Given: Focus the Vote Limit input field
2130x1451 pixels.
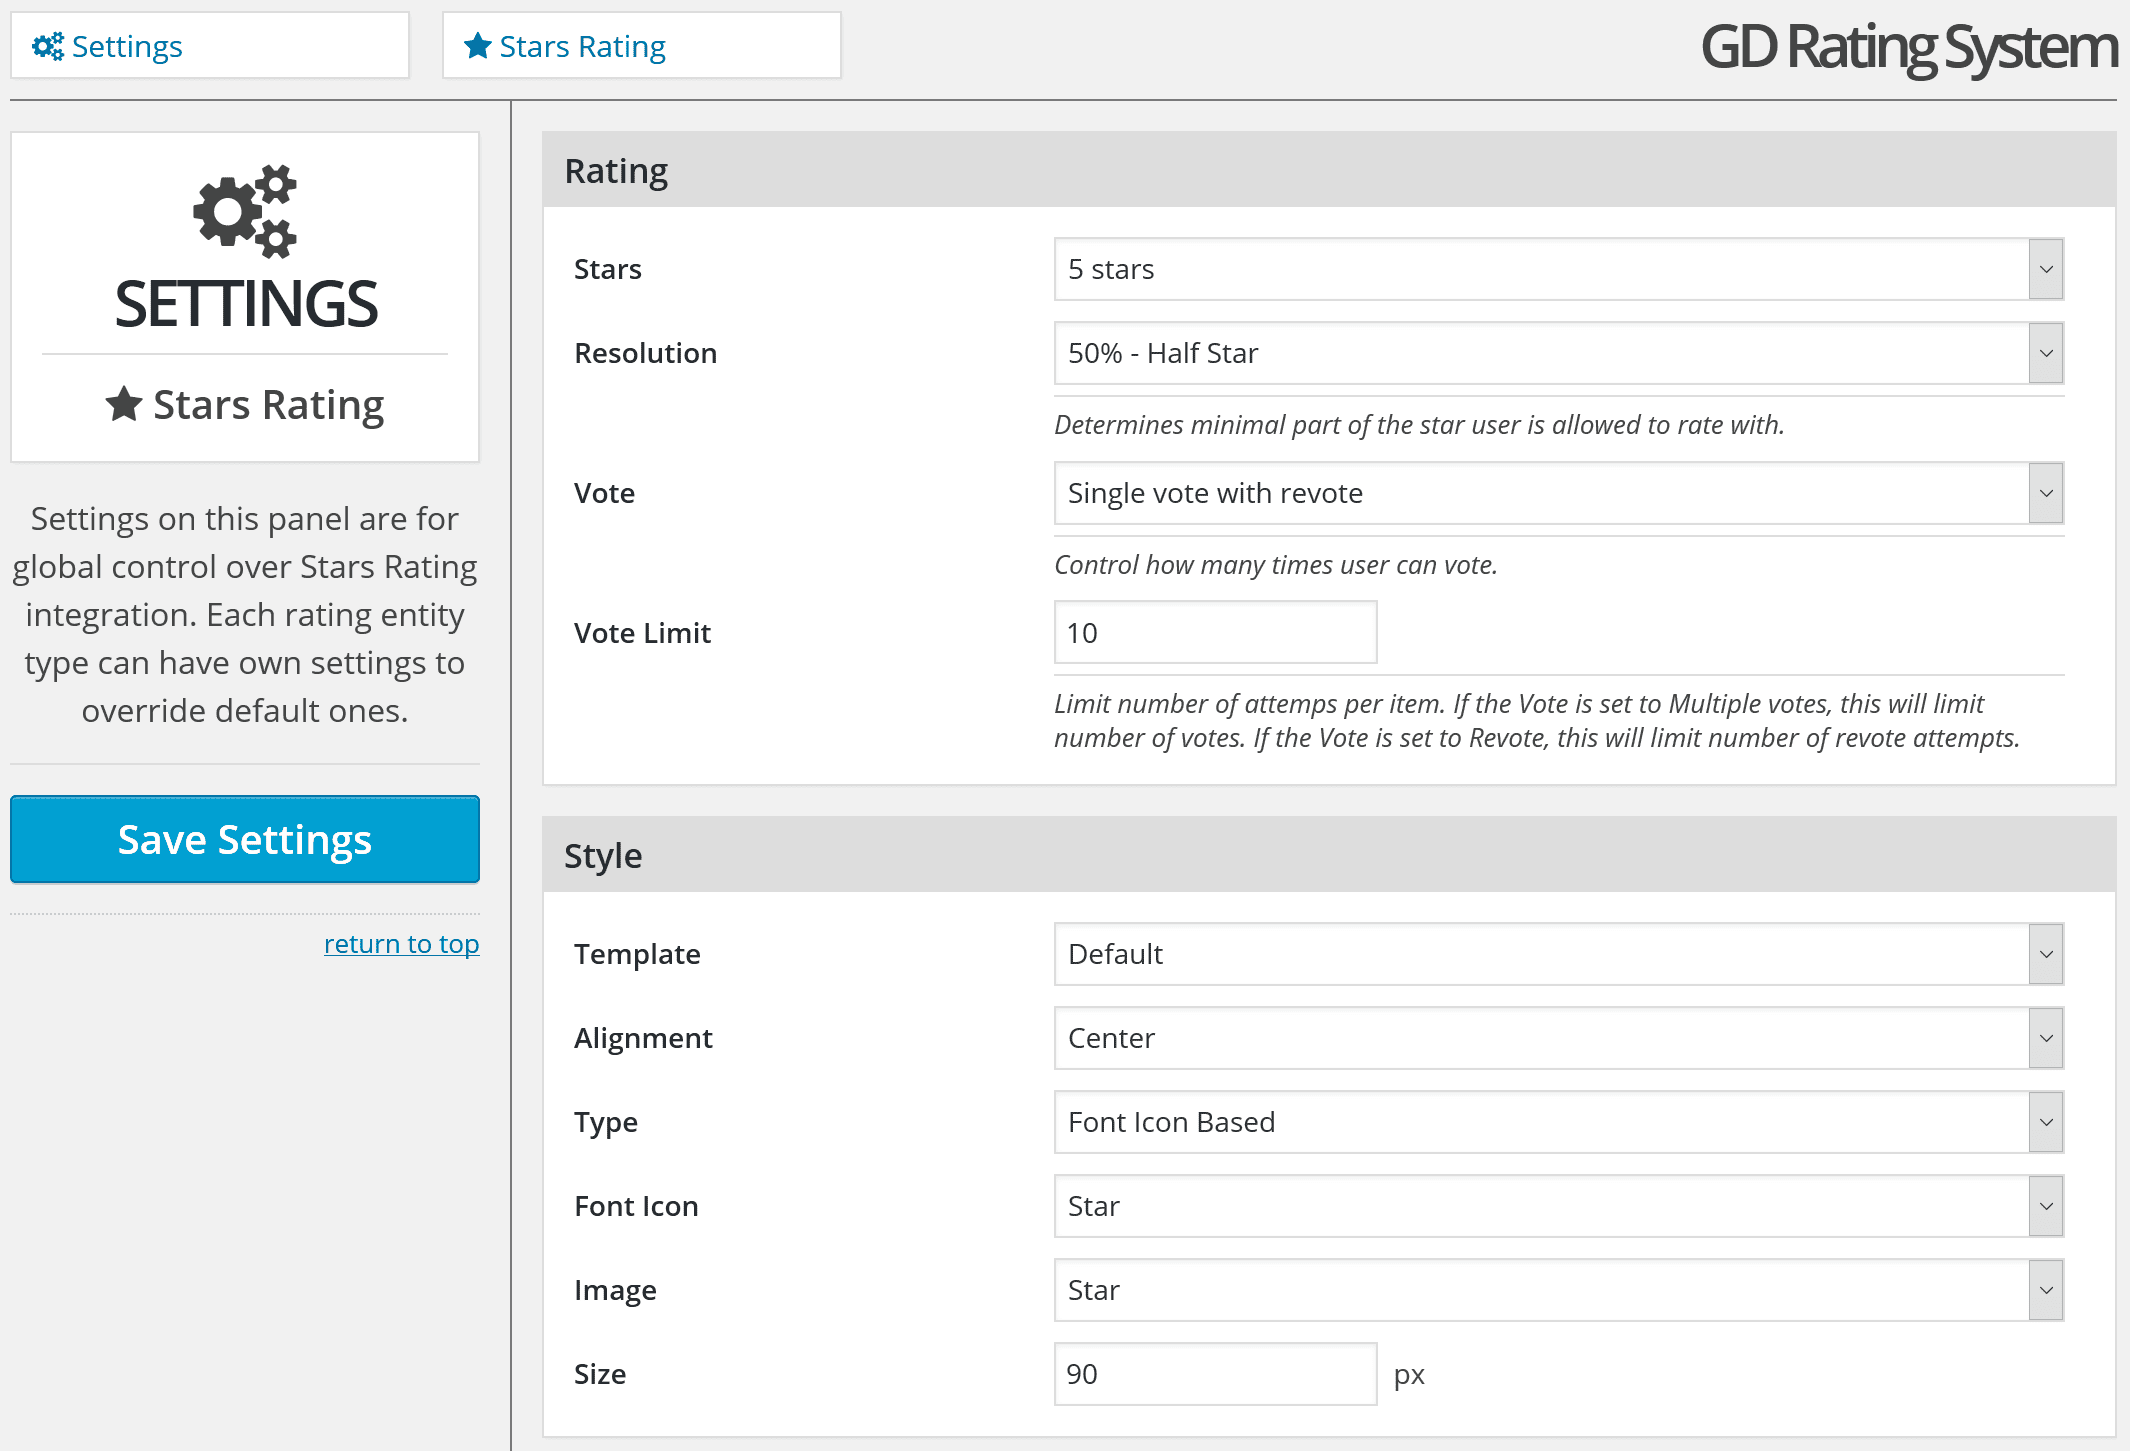Looking at the screenshot, I should (1216, 632).
